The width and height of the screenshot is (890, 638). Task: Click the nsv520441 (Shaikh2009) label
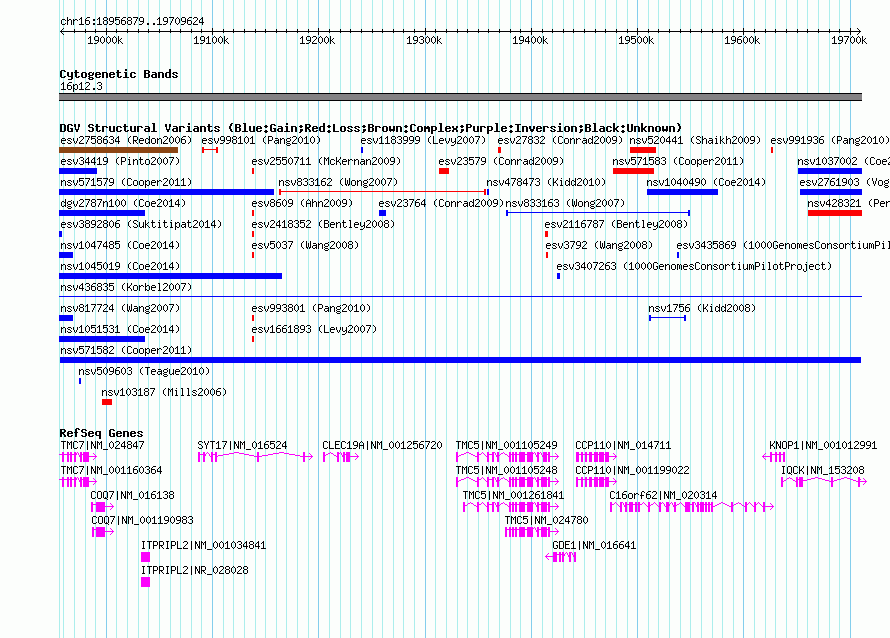pyautogui.click(x=695, y=140)
